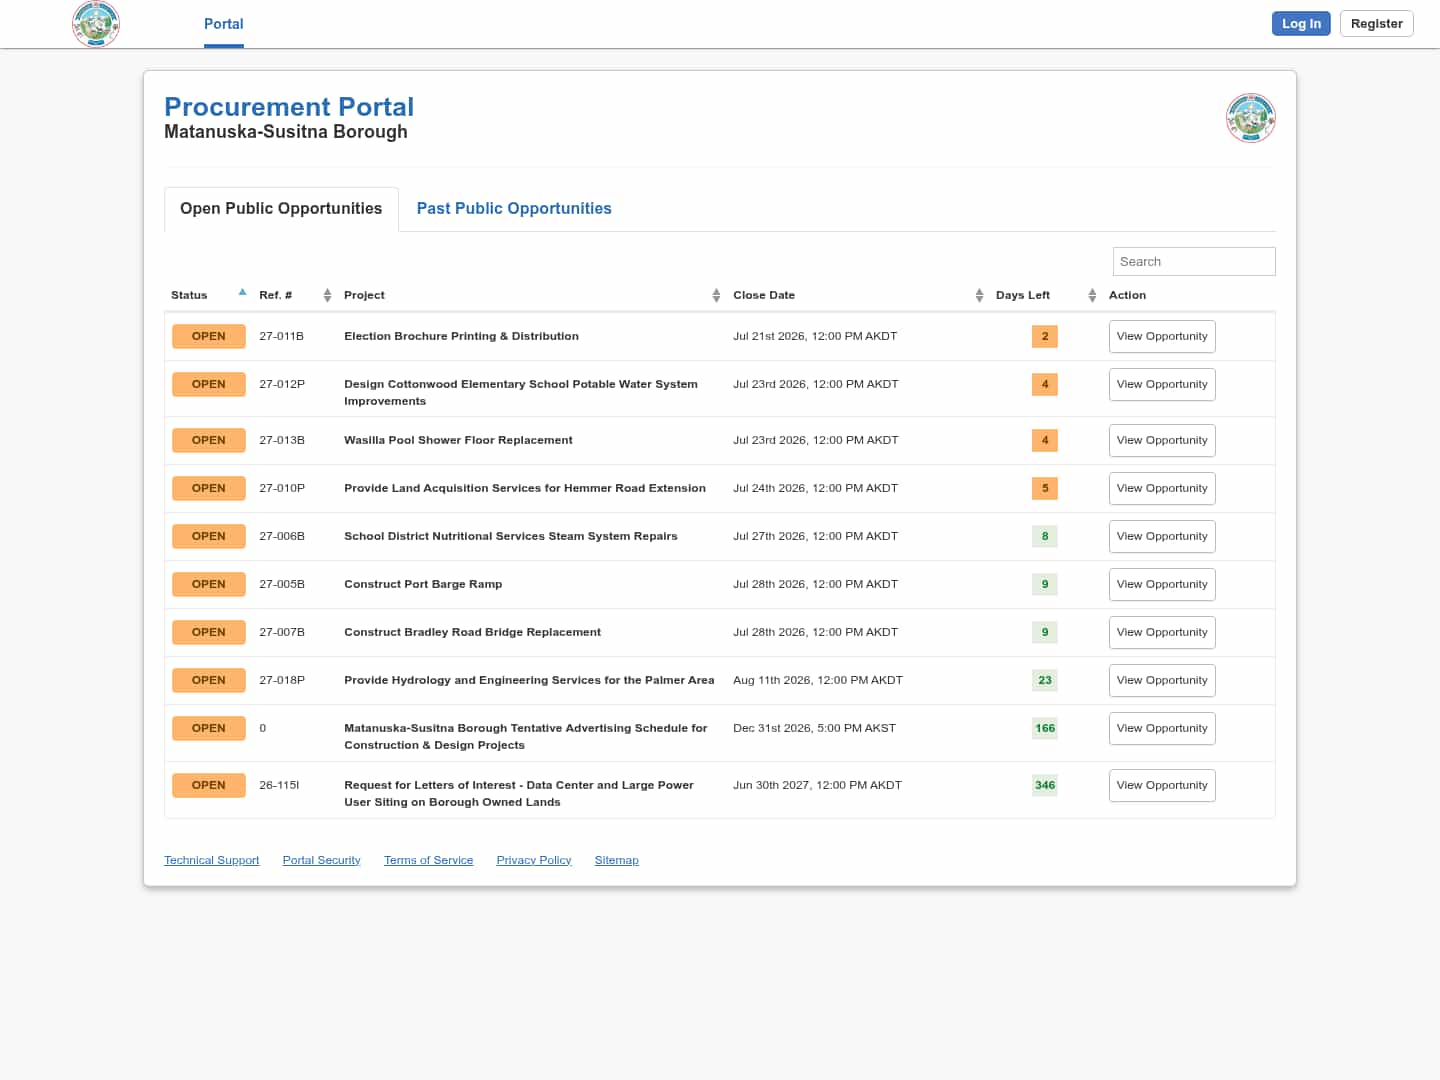Click the Log In button

coord(1301,23)
